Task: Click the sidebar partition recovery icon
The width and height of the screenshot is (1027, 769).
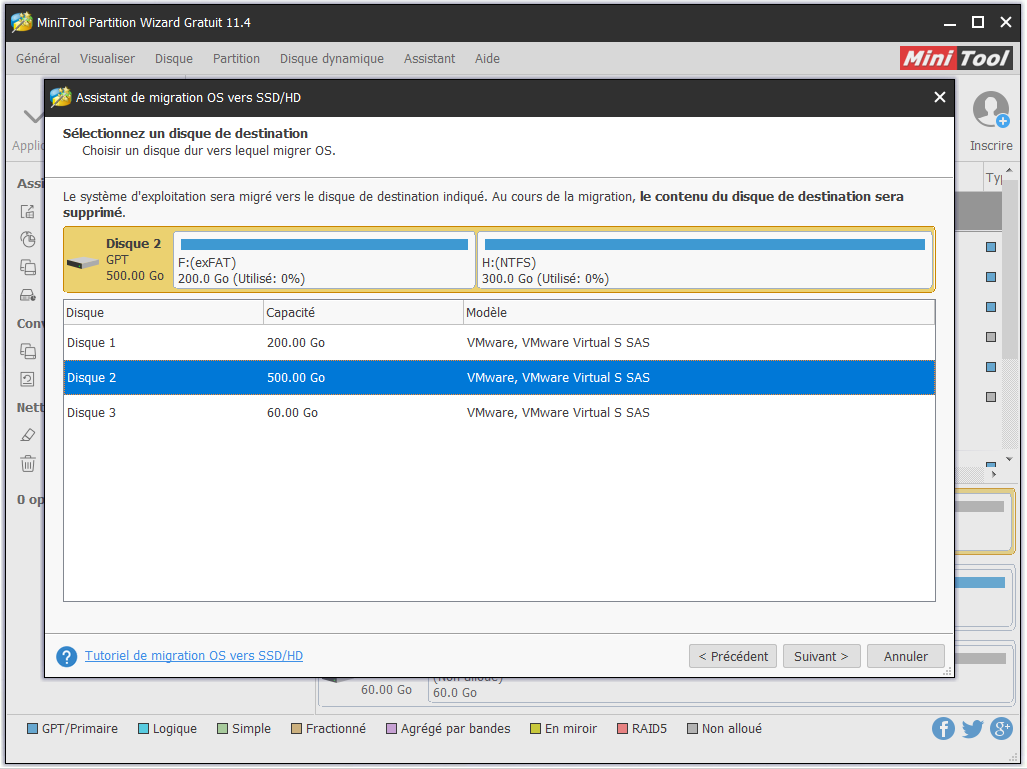Action: [28, 239]
